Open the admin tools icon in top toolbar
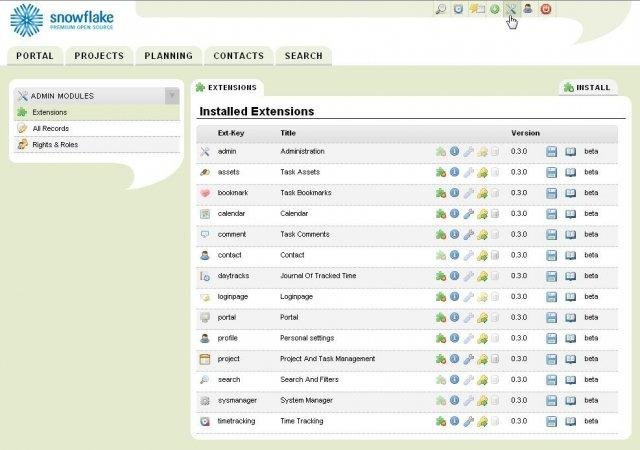The image size is (640, 450). (x=511, y=9)
